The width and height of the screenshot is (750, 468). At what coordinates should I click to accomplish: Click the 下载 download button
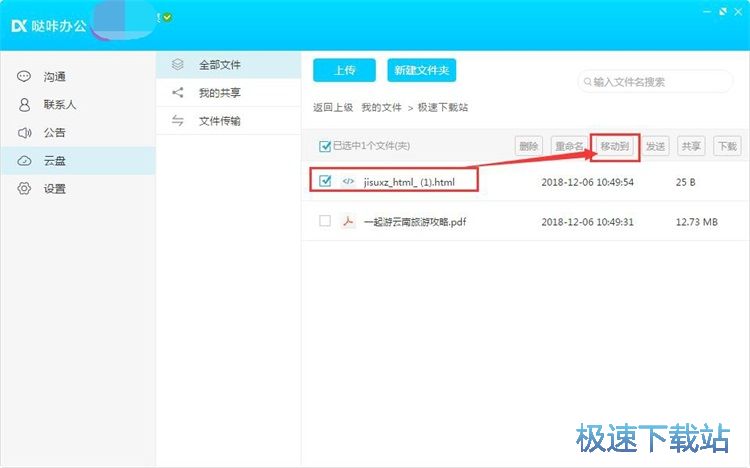point(728,146)
